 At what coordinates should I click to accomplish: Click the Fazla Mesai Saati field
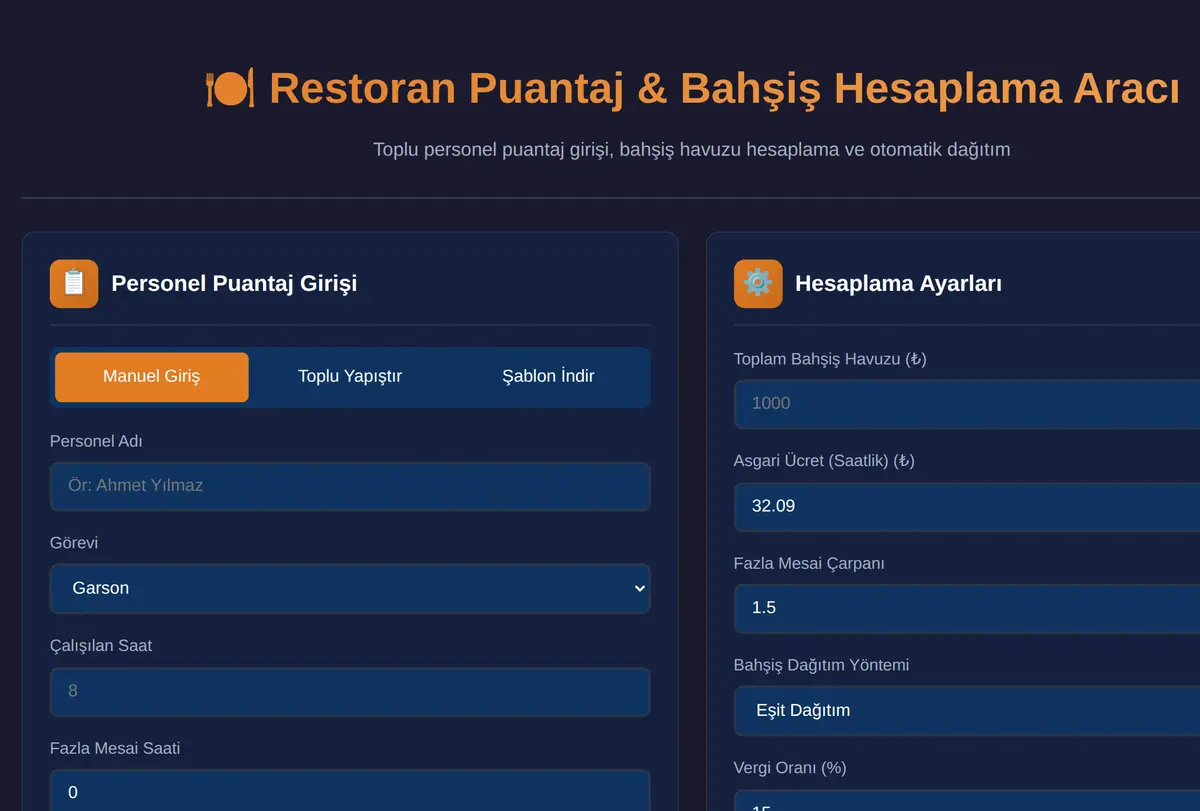[350, 791]
